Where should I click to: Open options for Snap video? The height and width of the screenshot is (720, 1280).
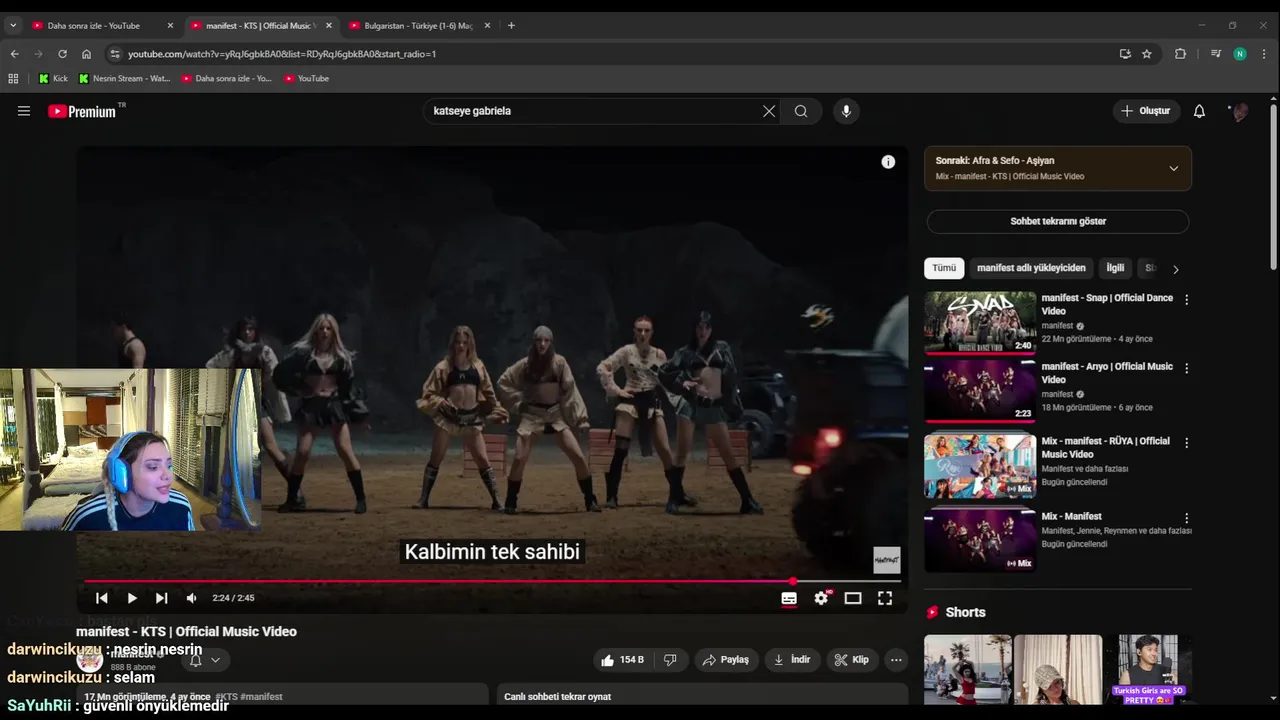click(x=1187, y=299)
